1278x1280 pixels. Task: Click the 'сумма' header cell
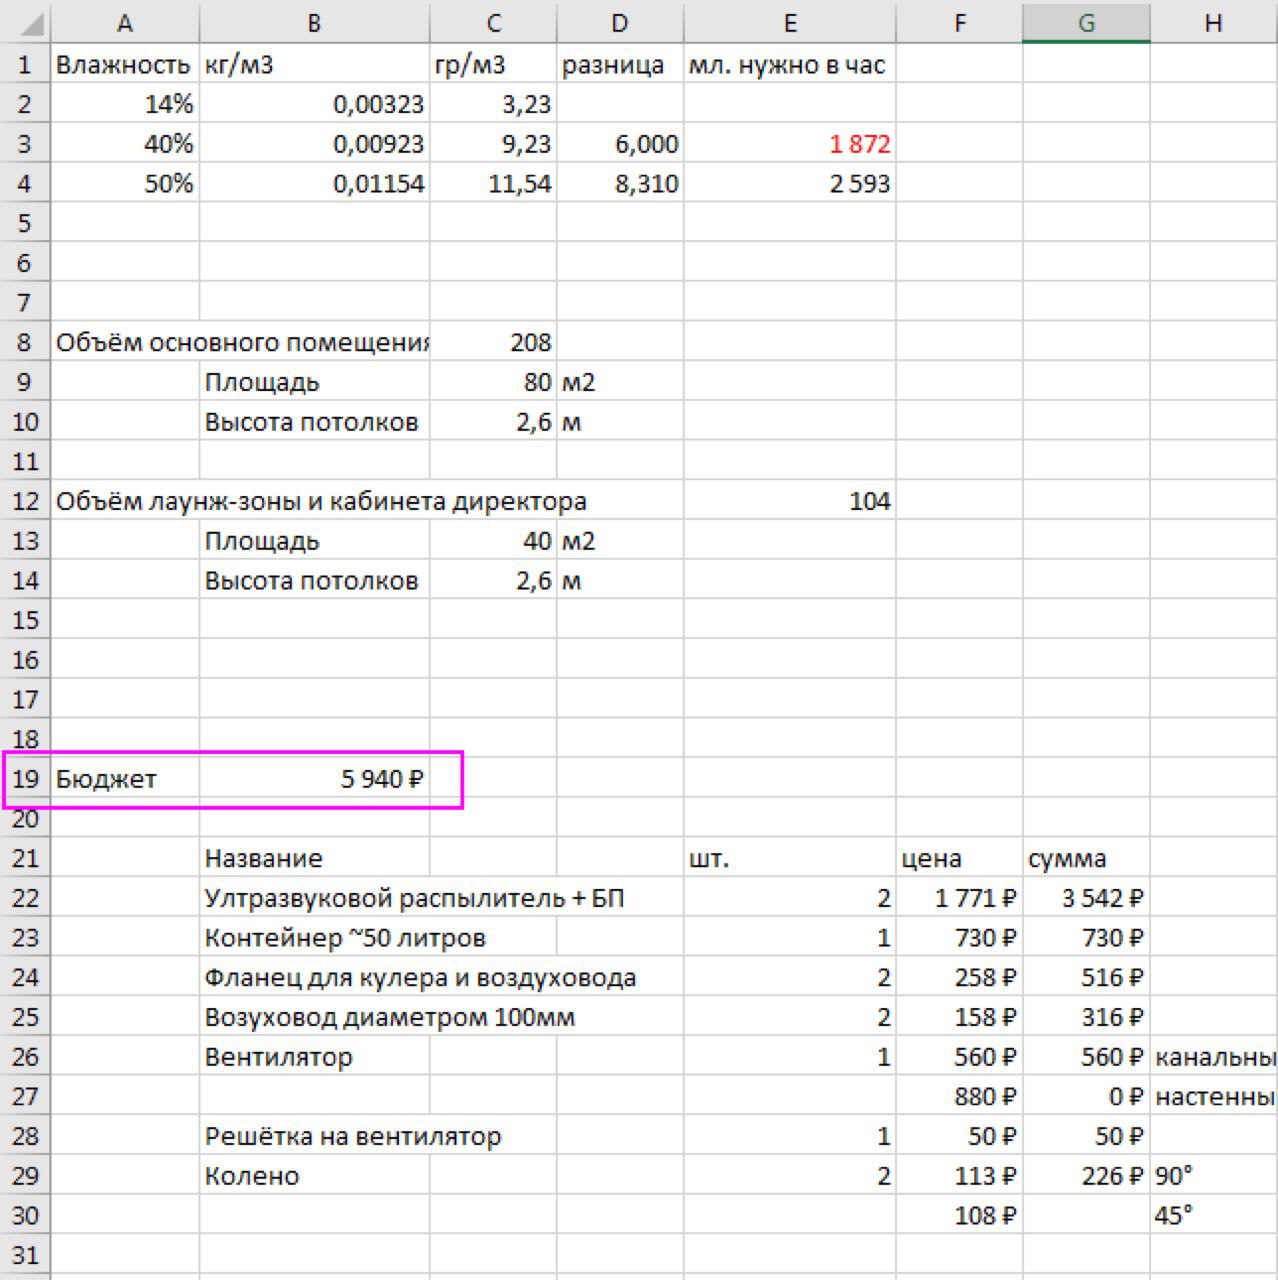click(x=1086, y=858)
